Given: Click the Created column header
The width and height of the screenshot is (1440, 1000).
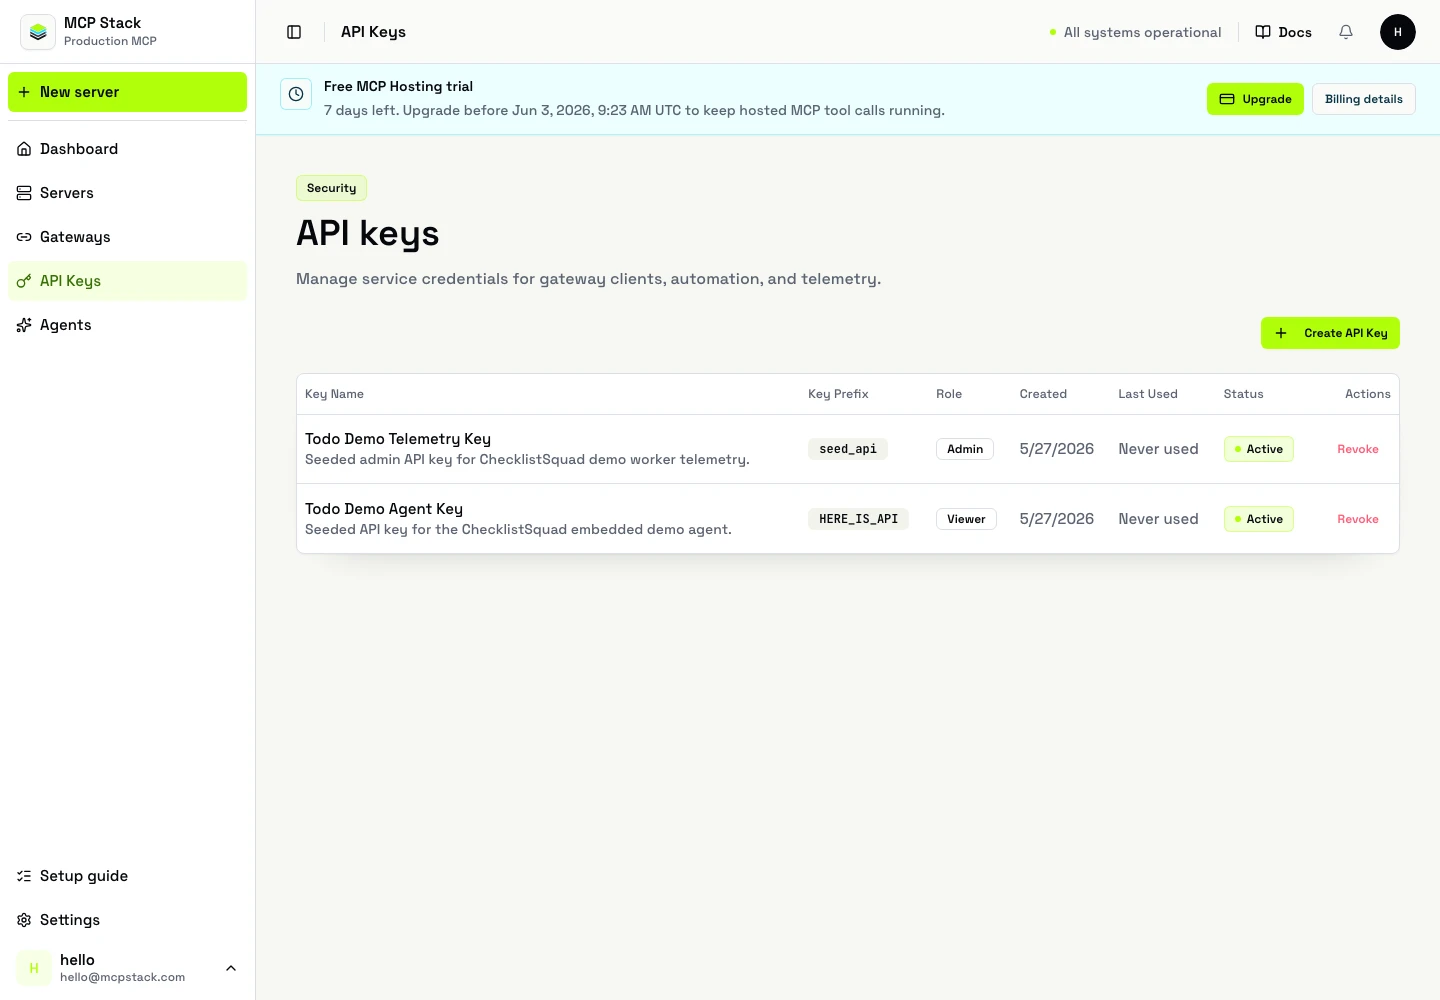Looking at the screenshot, I should point(1043,394).
